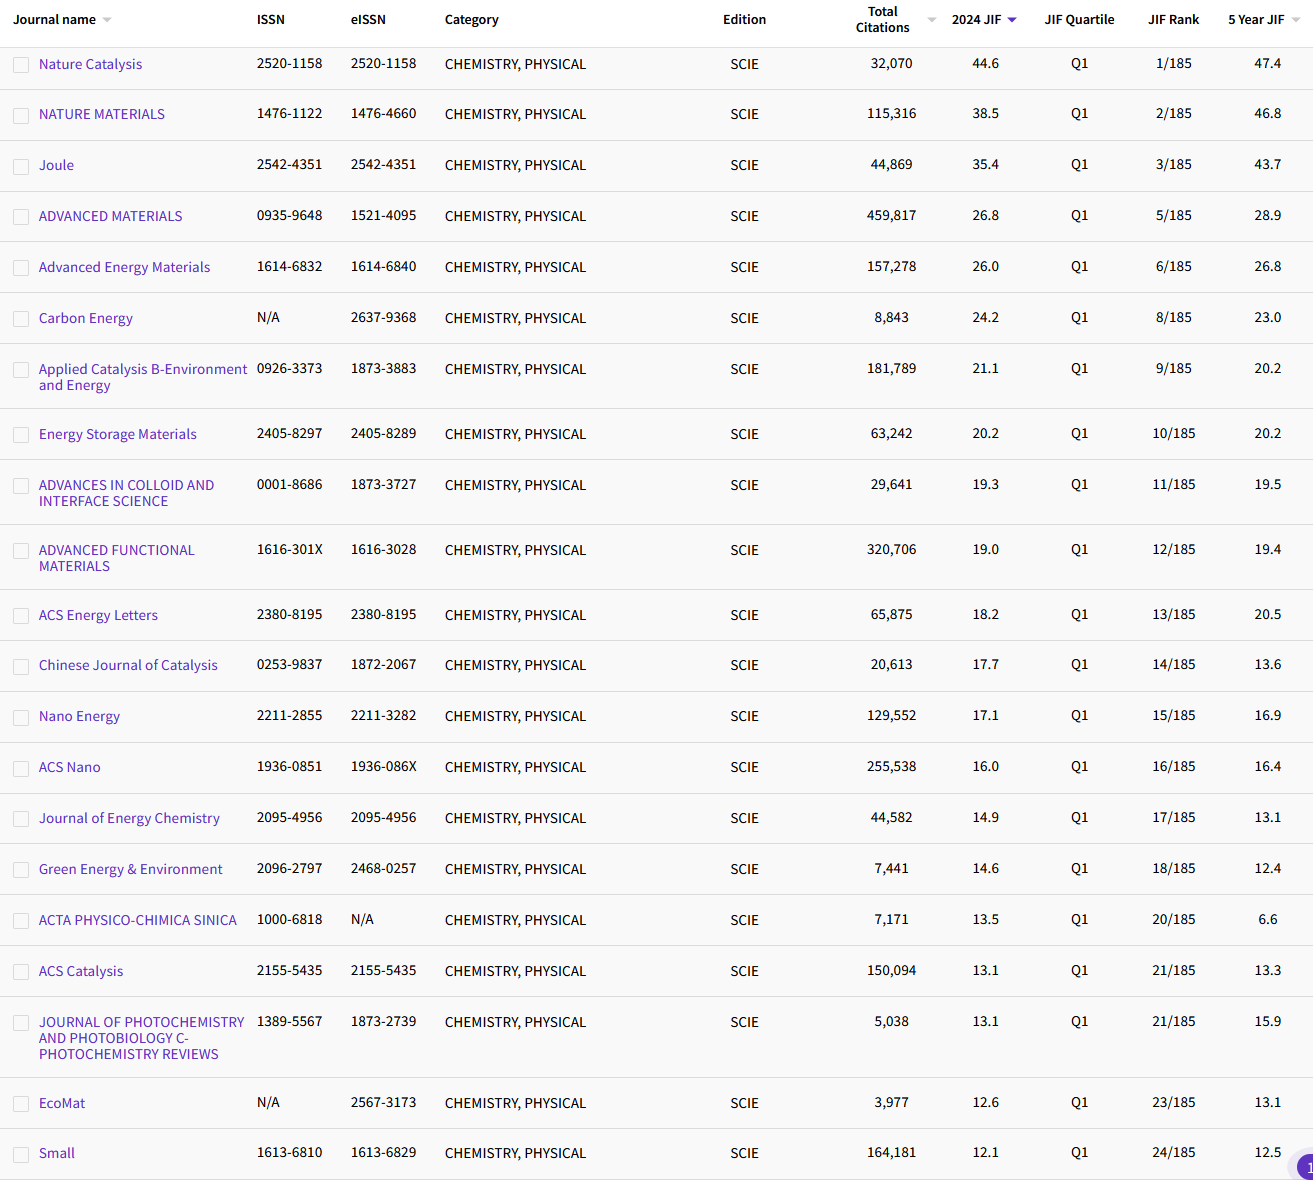
Task: Open the Chinese Journal of Catalysis link
Action: pyautogui.click(x=128, y=665)
